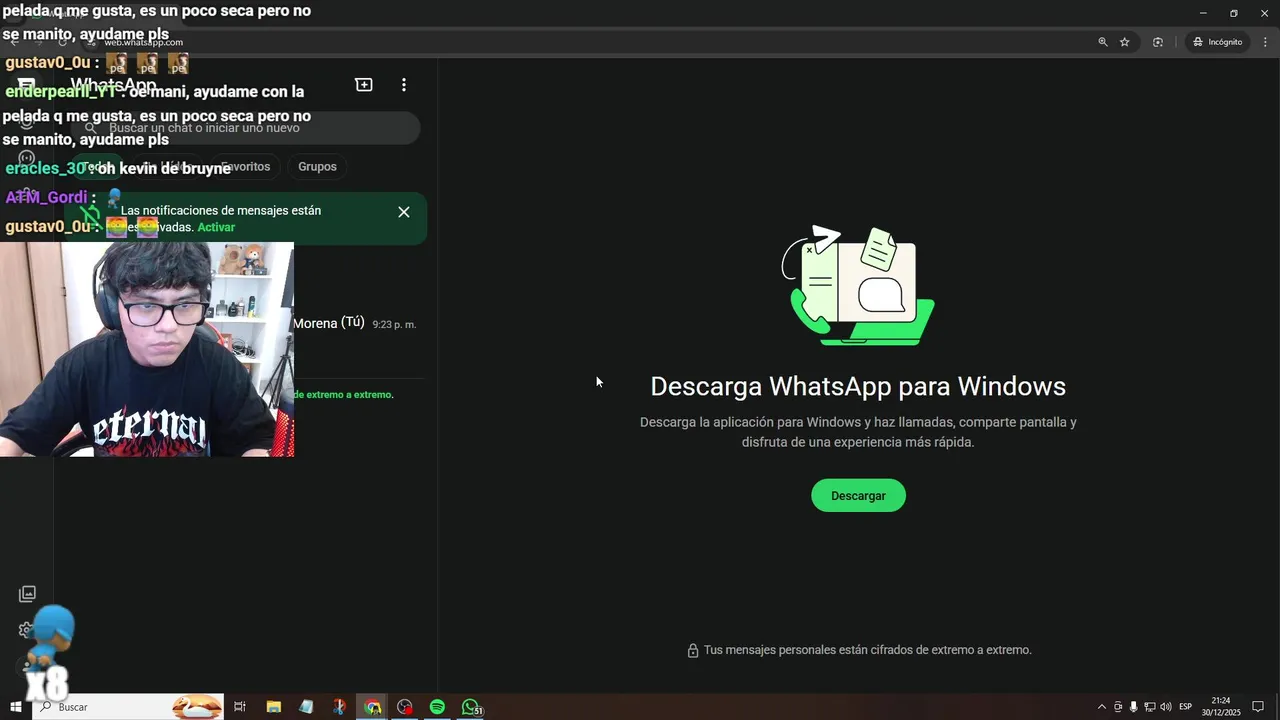Open the WhatsApp taskbar icon
This screenshot has width=1280, height=720.
click(x=471, y=707)
